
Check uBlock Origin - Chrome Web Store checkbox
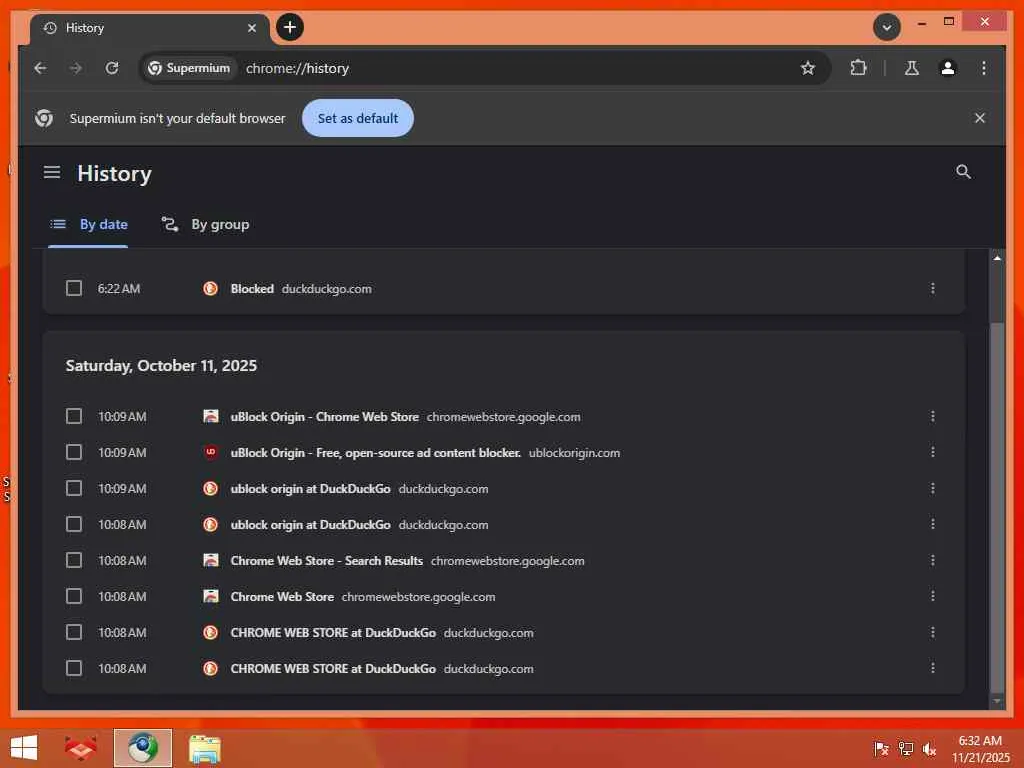[x=74, y=416]
